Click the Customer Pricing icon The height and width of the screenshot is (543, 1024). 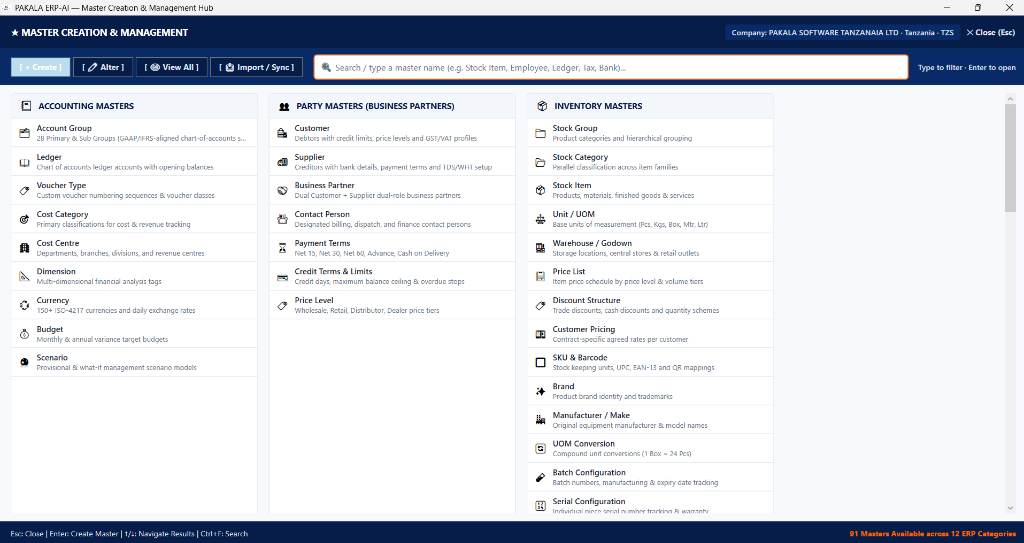(540, 334)
